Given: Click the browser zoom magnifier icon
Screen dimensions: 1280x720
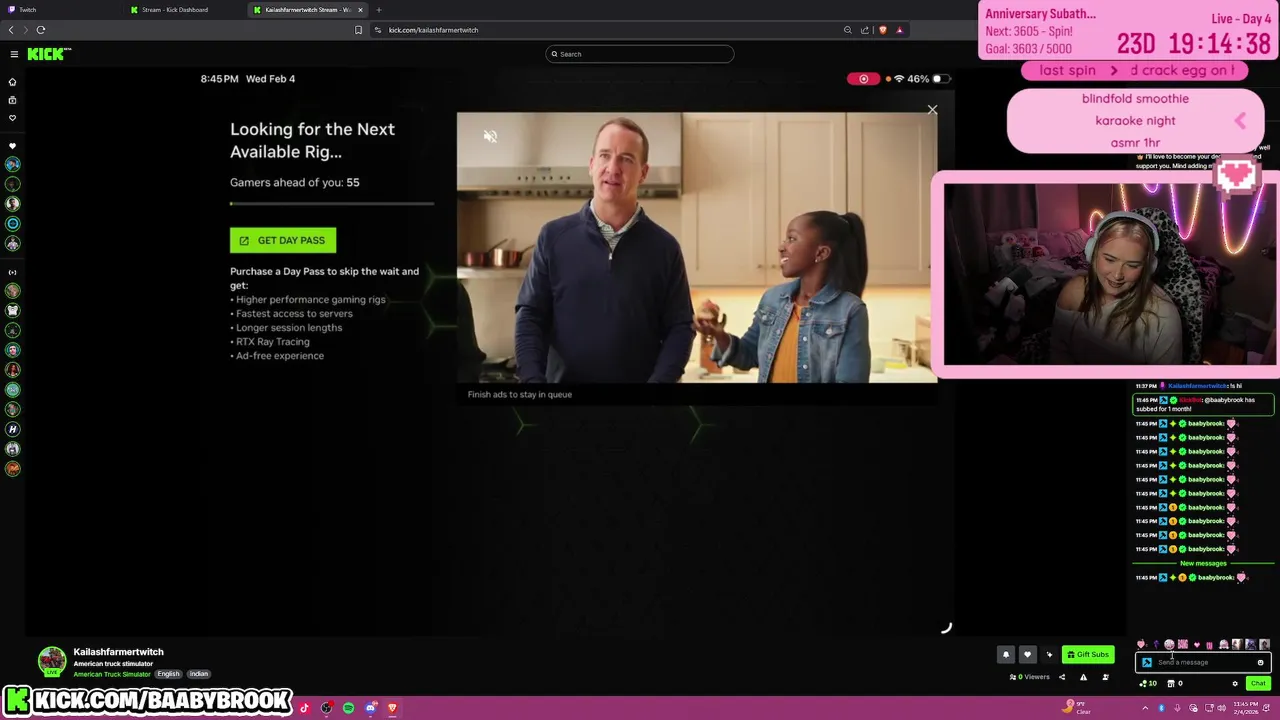Looking at the screenshot, I should point(848,30).
